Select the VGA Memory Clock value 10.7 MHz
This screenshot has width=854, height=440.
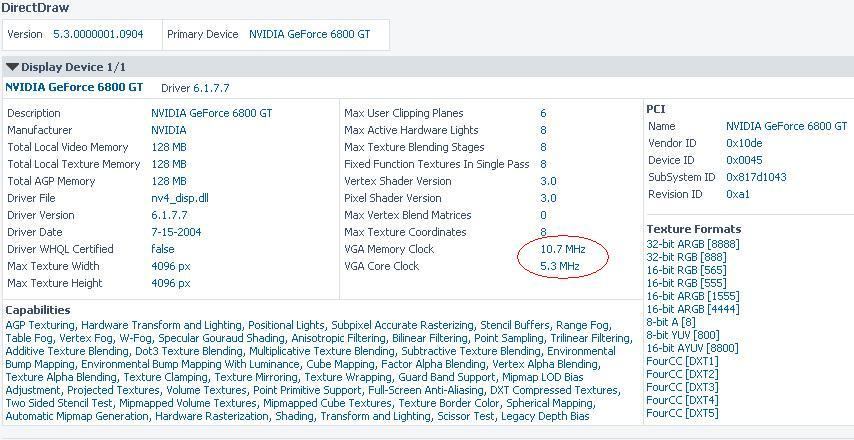[x=563, y=249]
